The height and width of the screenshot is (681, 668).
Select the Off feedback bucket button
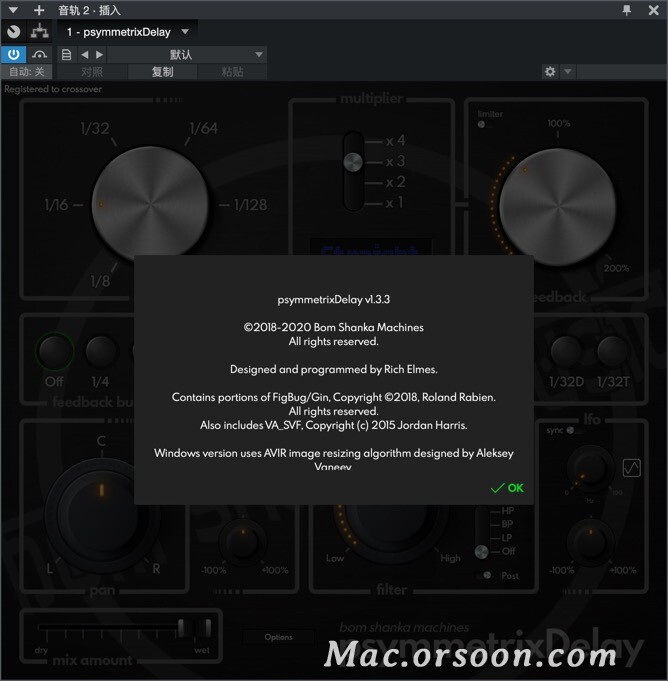coord(54,351)
